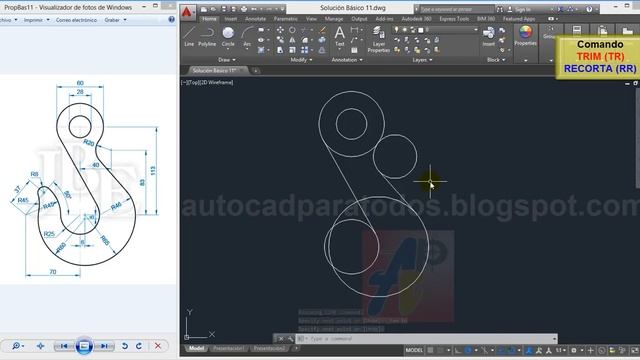Start slideshow in photo viewer
This screenshot has width=640, height=360.
84,346
